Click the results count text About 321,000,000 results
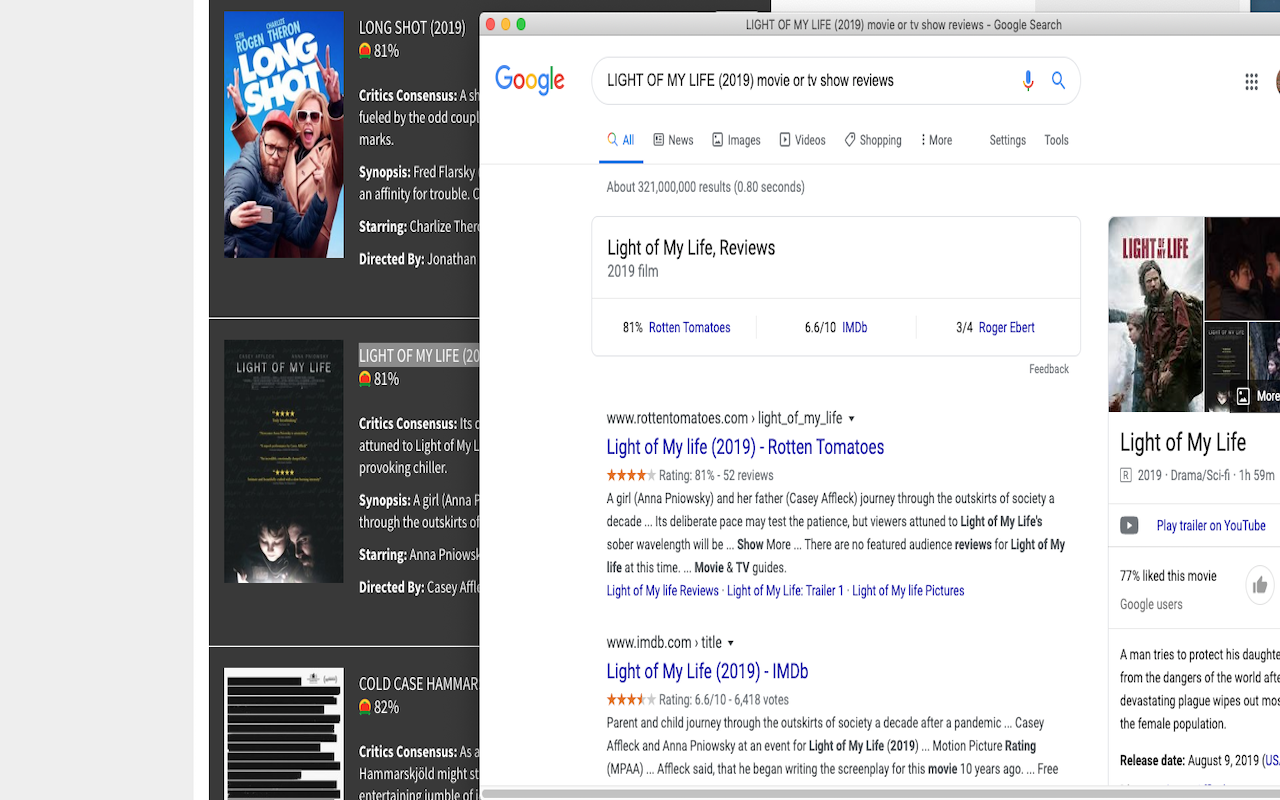The image size is (1280, 800). [705, 187]
